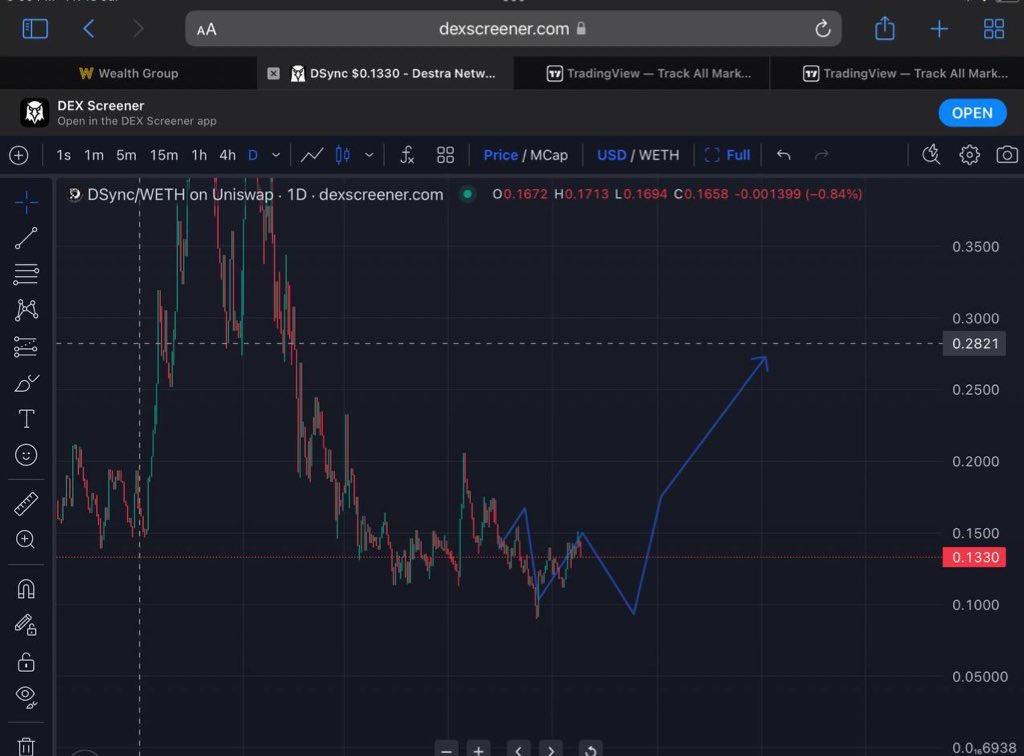Select the pattern drawing tool
This screenshot has height=756, width=1024.
tap(26, 309)
